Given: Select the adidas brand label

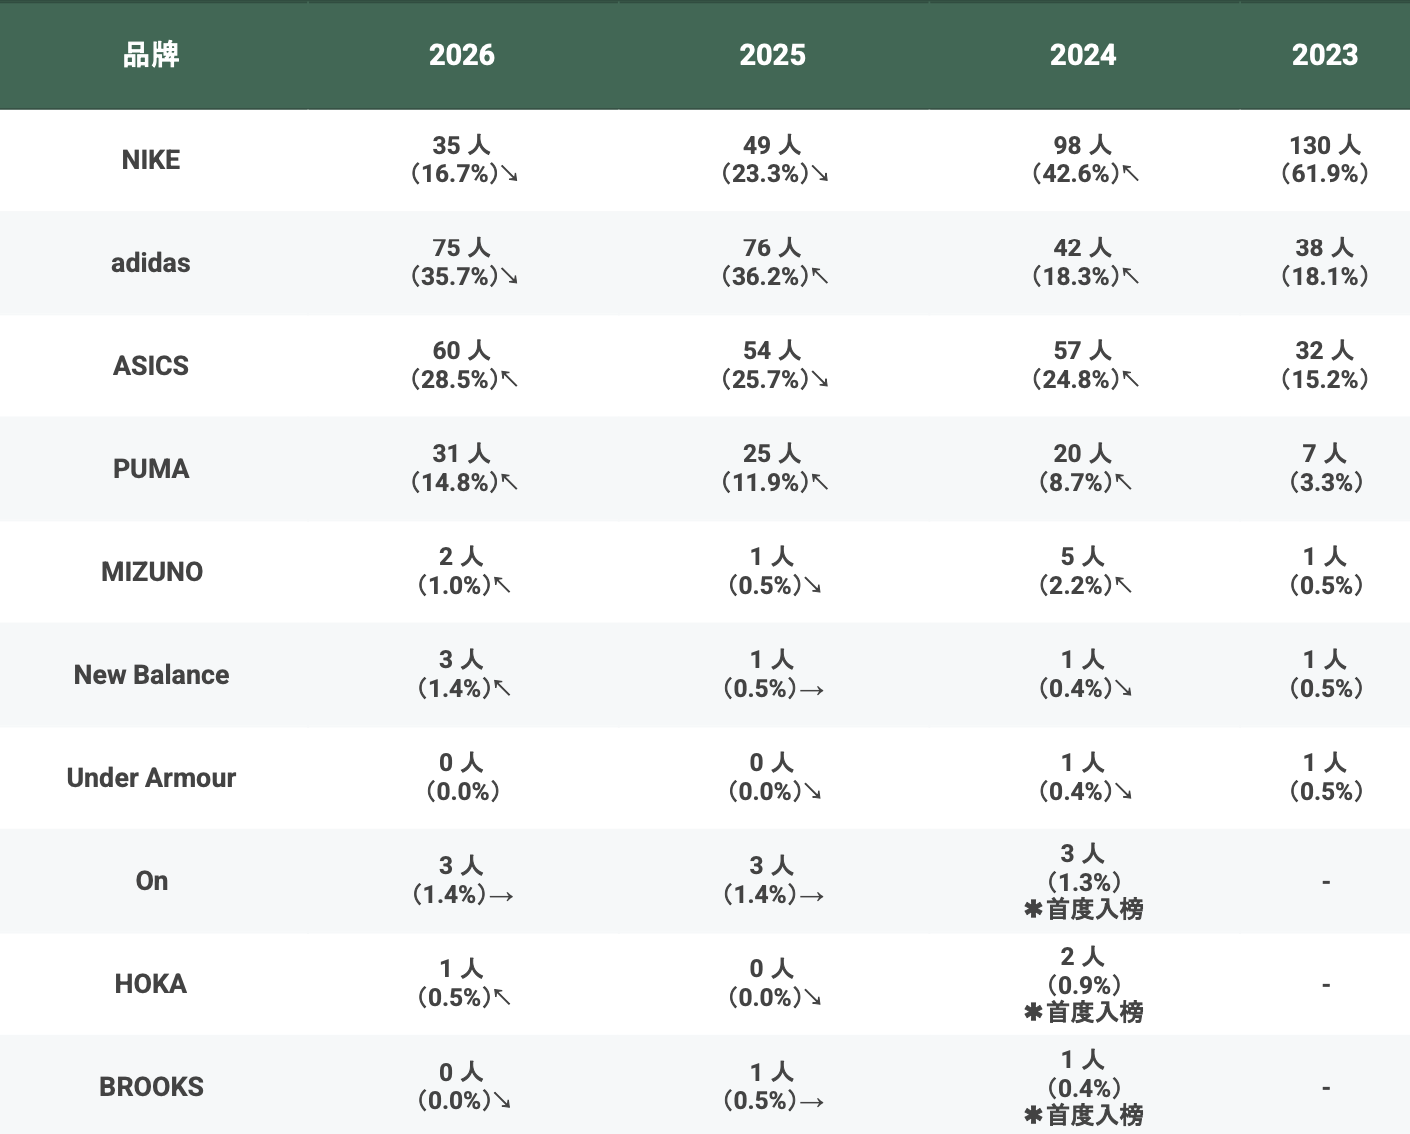Looking at the screenshot, I should coord(151,263).
